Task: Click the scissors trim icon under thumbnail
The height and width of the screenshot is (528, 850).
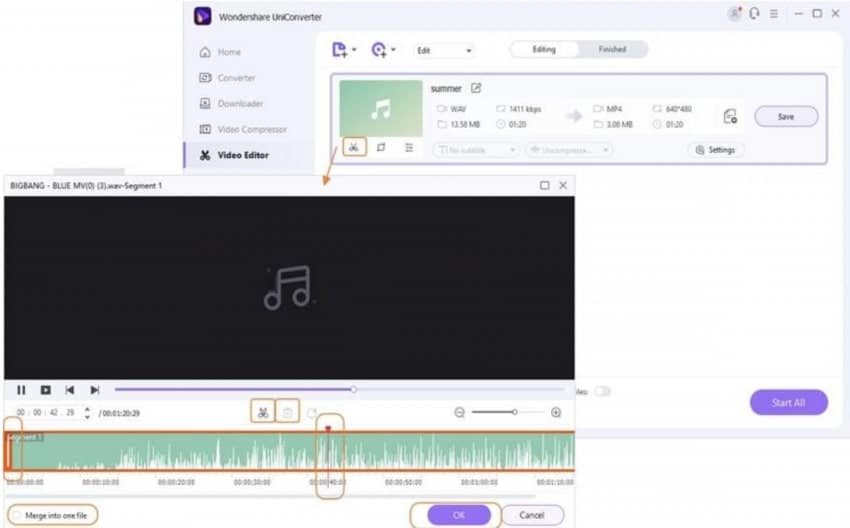Action: pyautogui.click(x=354, y=147)
